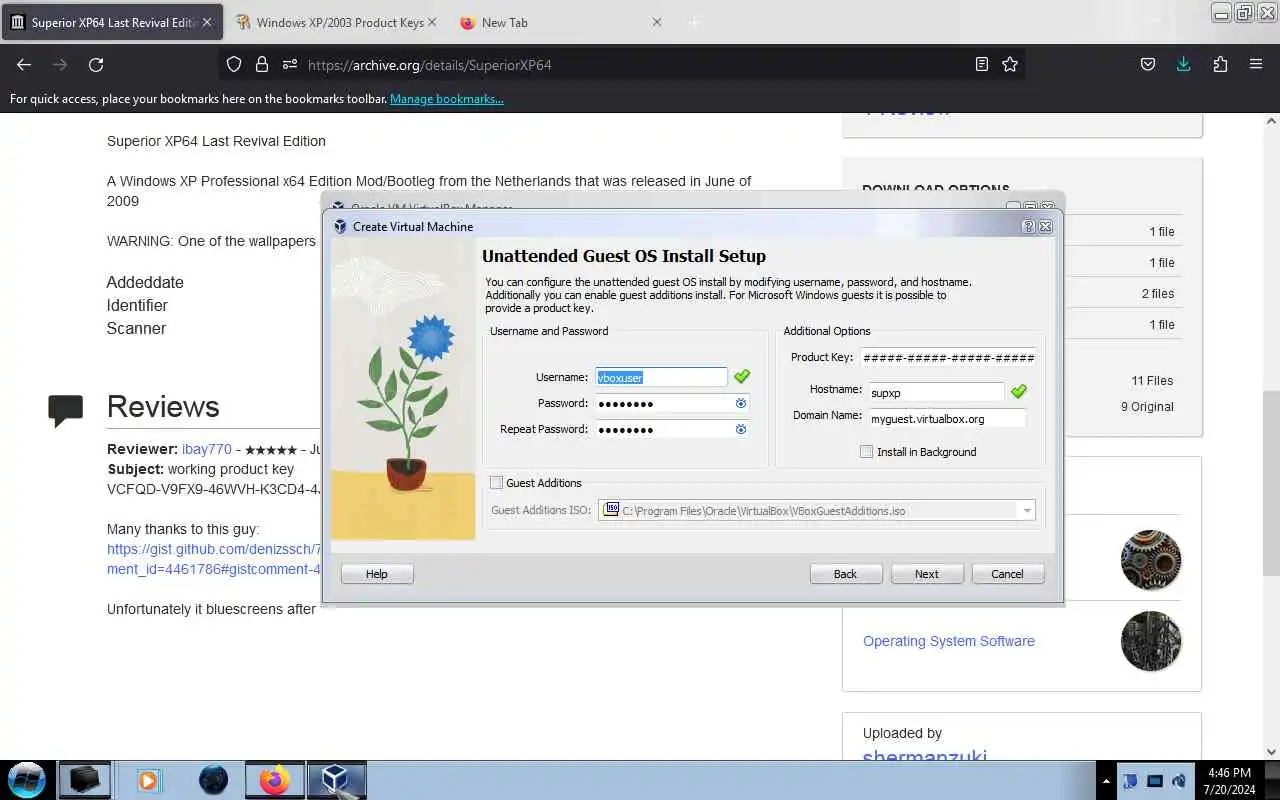This screenshot has width=1280, height=800.
Task: Open the media player taskbar icon
Action: click(148, 779)
